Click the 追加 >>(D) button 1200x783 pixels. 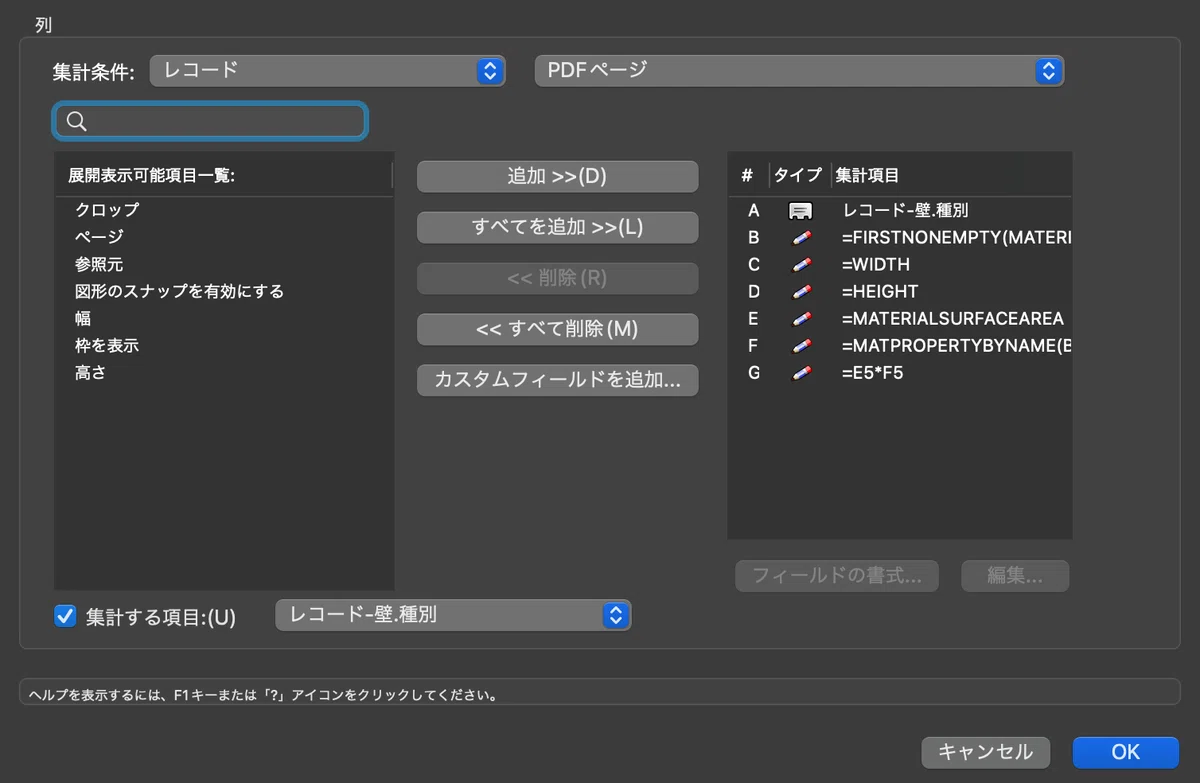[x=557, y=176]
